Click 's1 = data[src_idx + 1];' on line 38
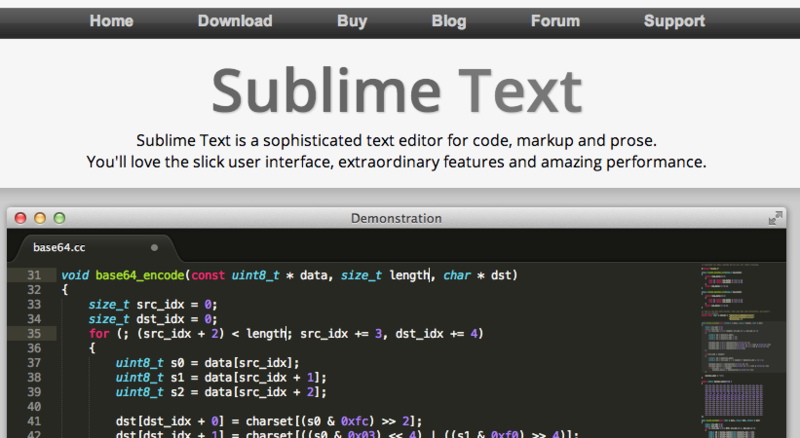Image resolution: width=800 pixels, height=438 pixels. (x=248, y=378)
